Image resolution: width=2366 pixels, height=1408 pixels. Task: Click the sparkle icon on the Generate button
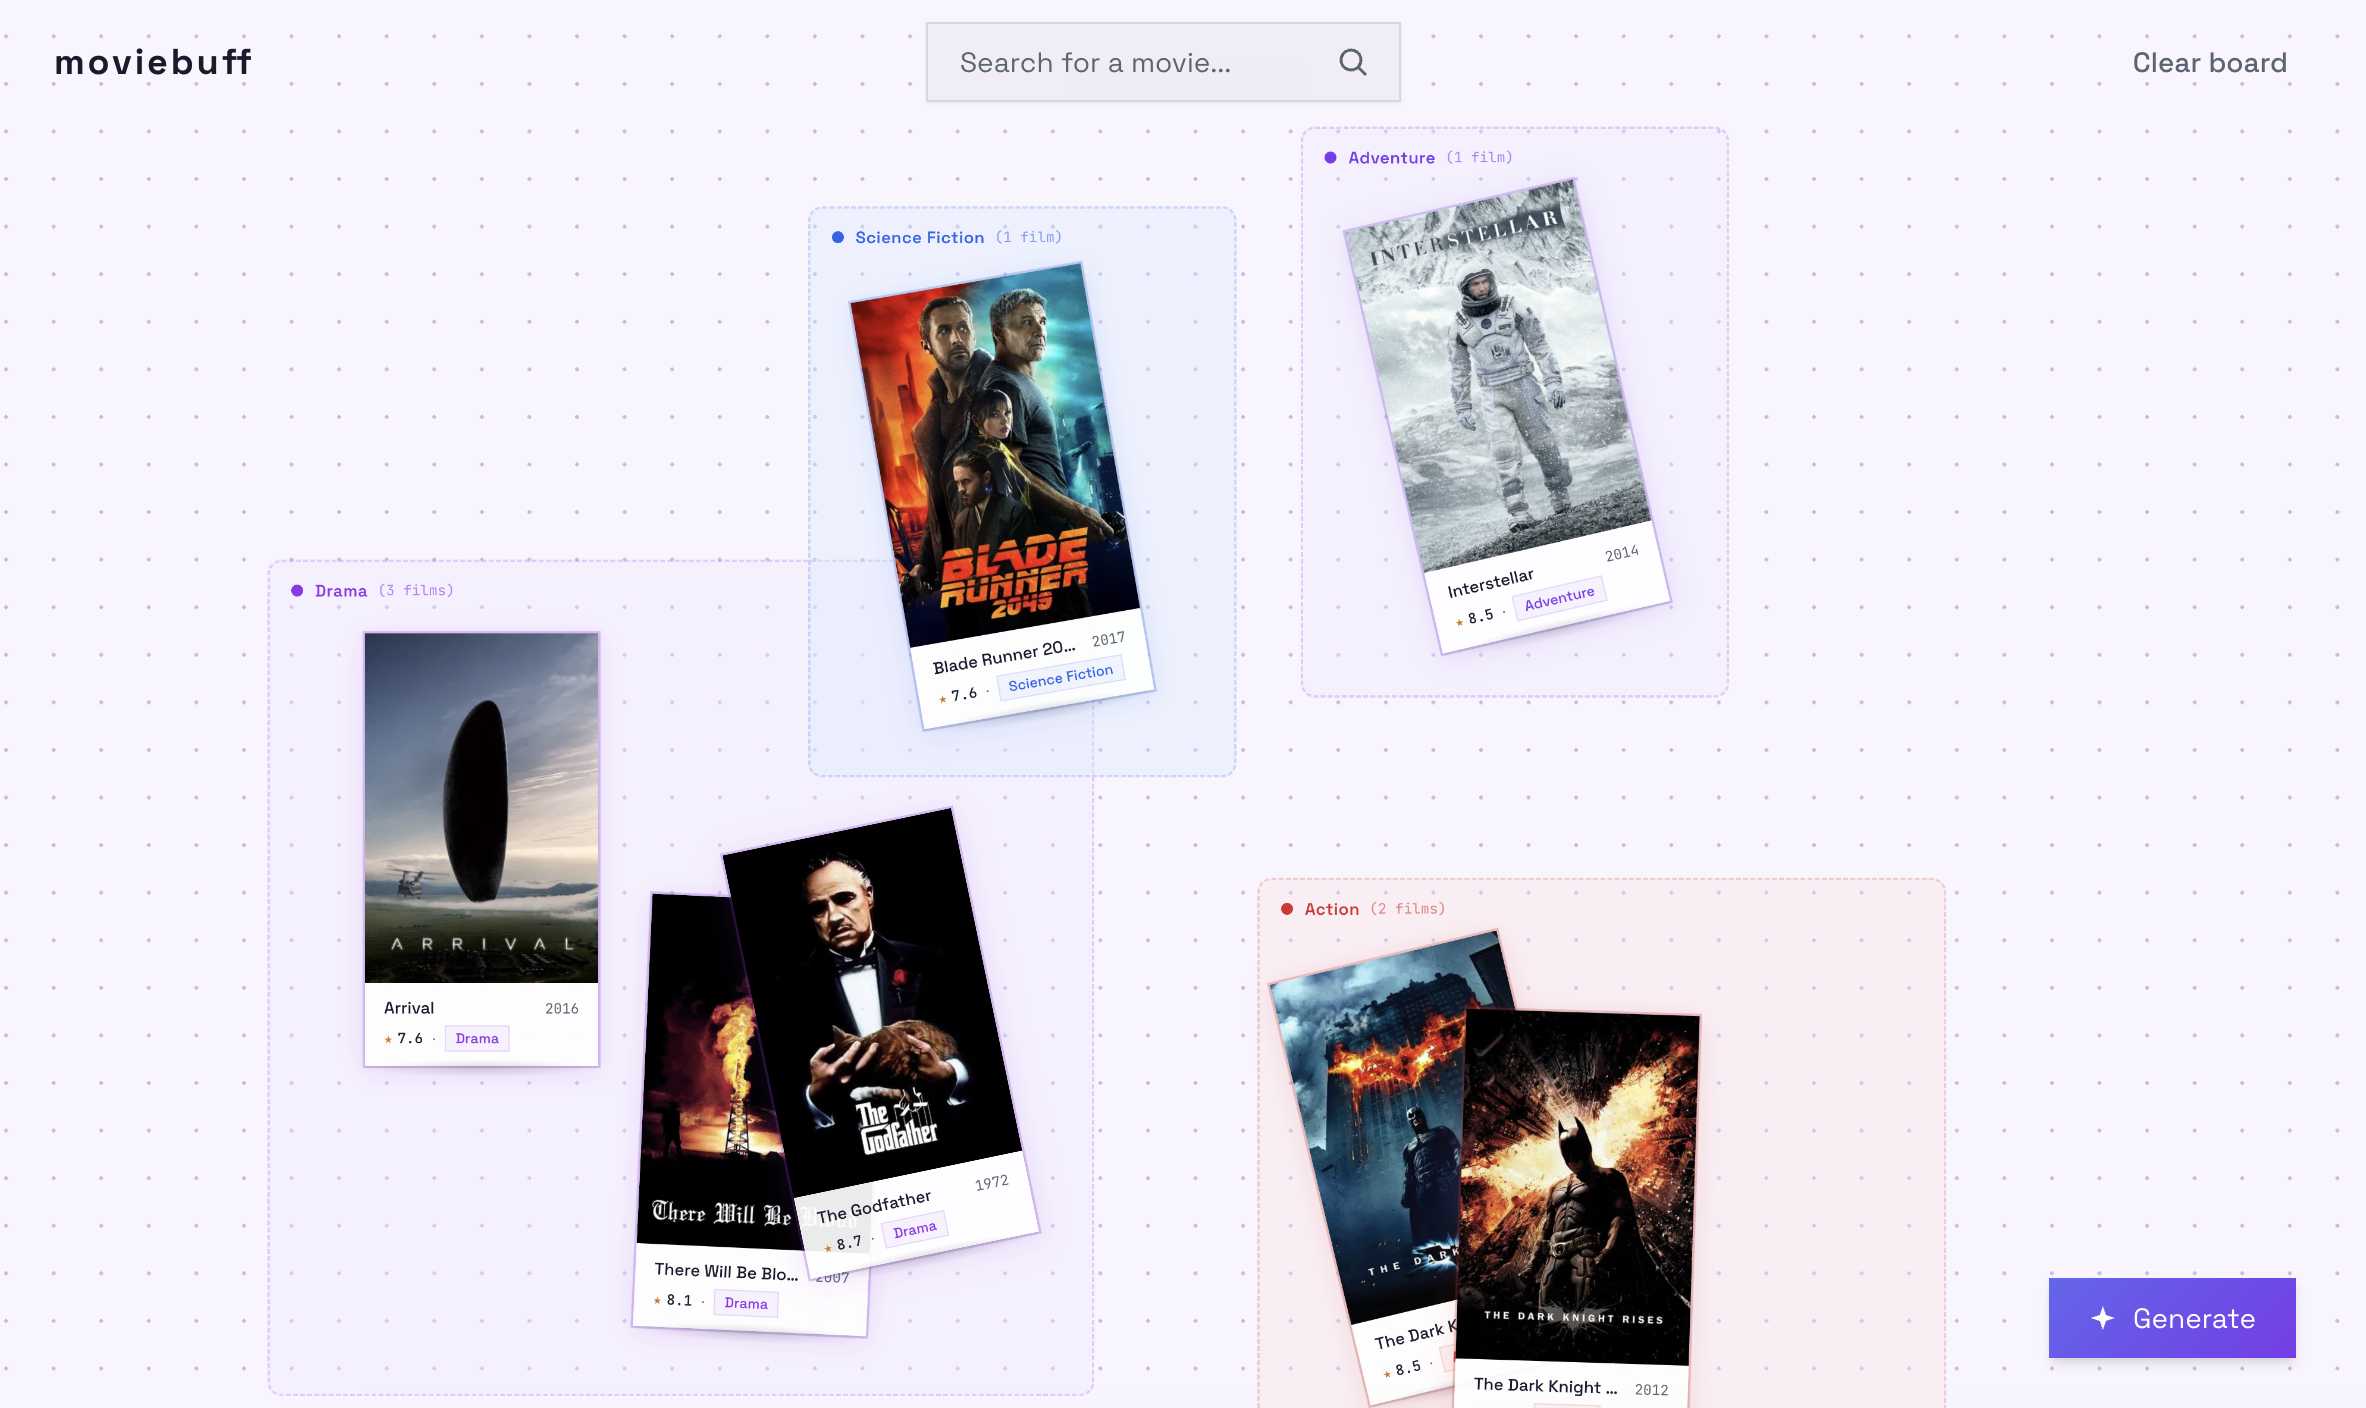click(x=2104, y=1318)
